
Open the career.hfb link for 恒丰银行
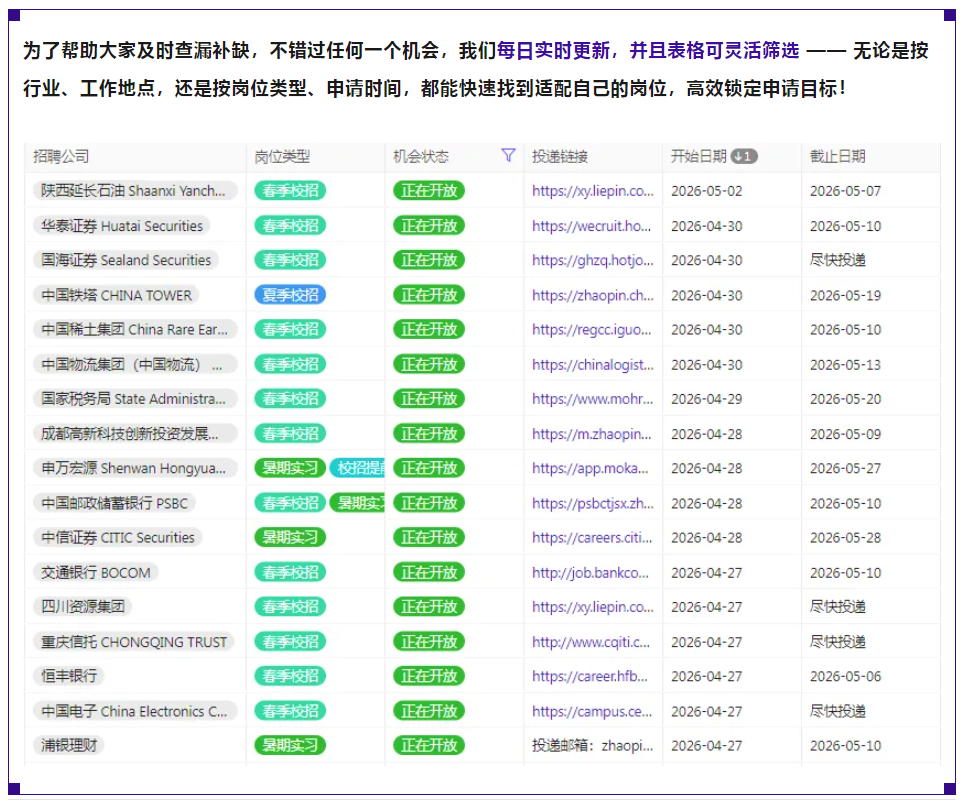pos(590,676)
